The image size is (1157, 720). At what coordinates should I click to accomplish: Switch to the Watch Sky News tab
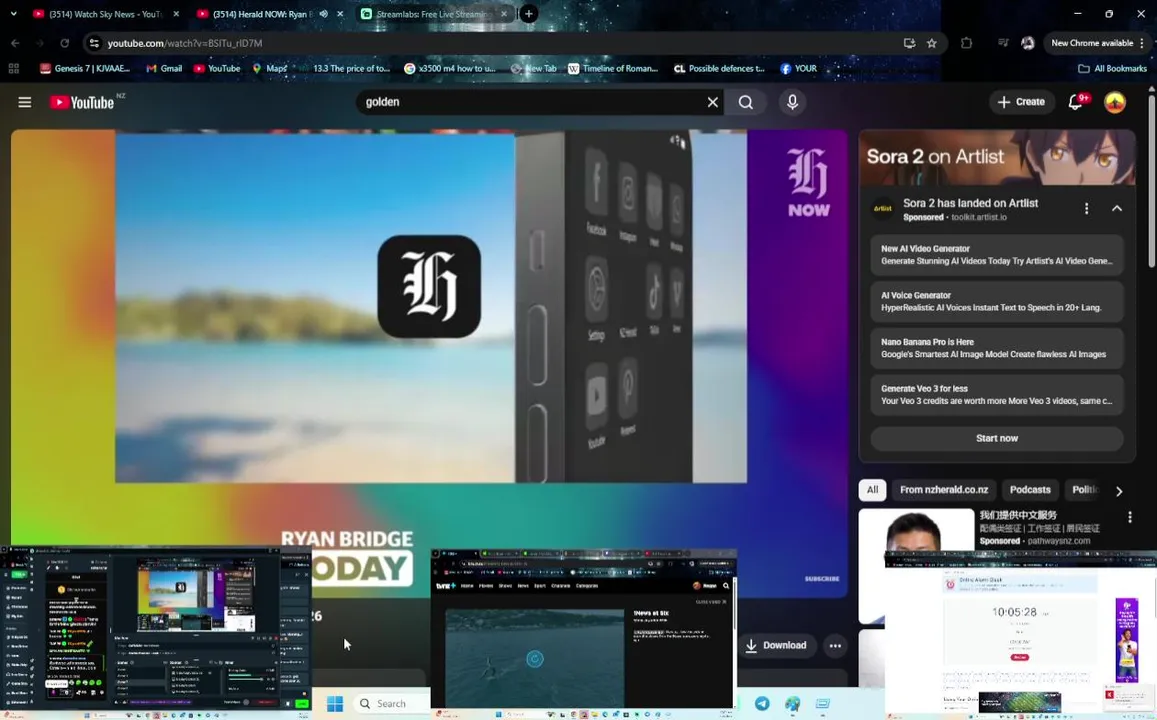pyautogui.click(x=106, y=13)
